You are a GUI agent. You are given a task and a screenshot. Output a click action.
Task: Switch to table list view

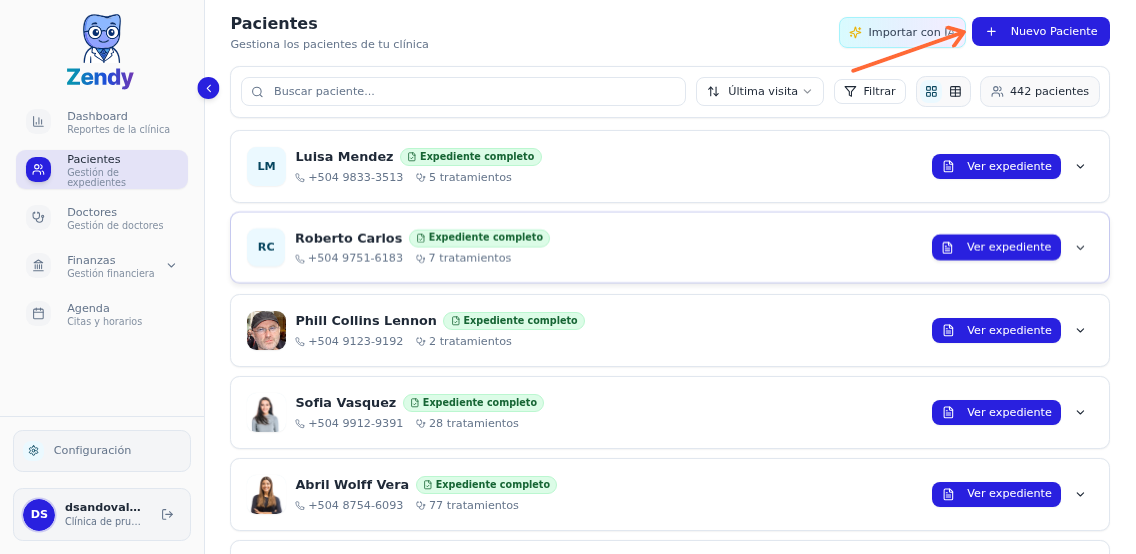(x=955, y=92)
